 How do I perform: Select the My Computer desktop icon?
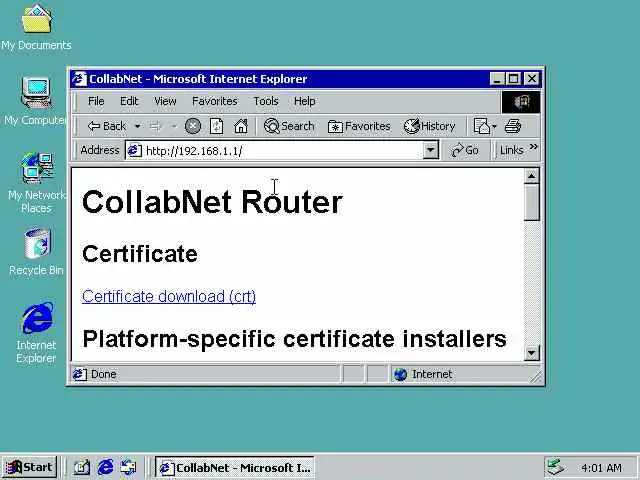35,101
